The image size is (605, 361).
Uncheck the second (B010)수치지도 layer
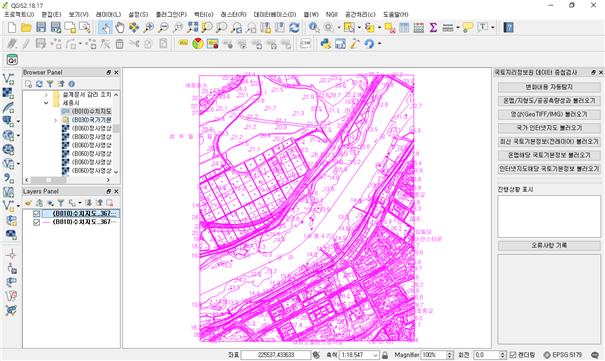37,223
